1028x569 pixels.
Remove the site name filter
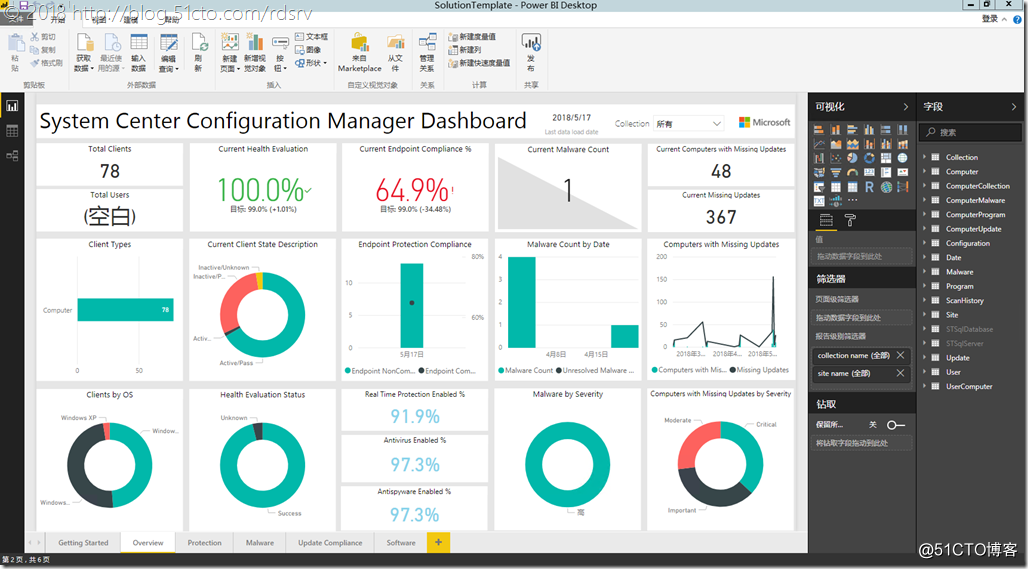(x=900, y=373)
